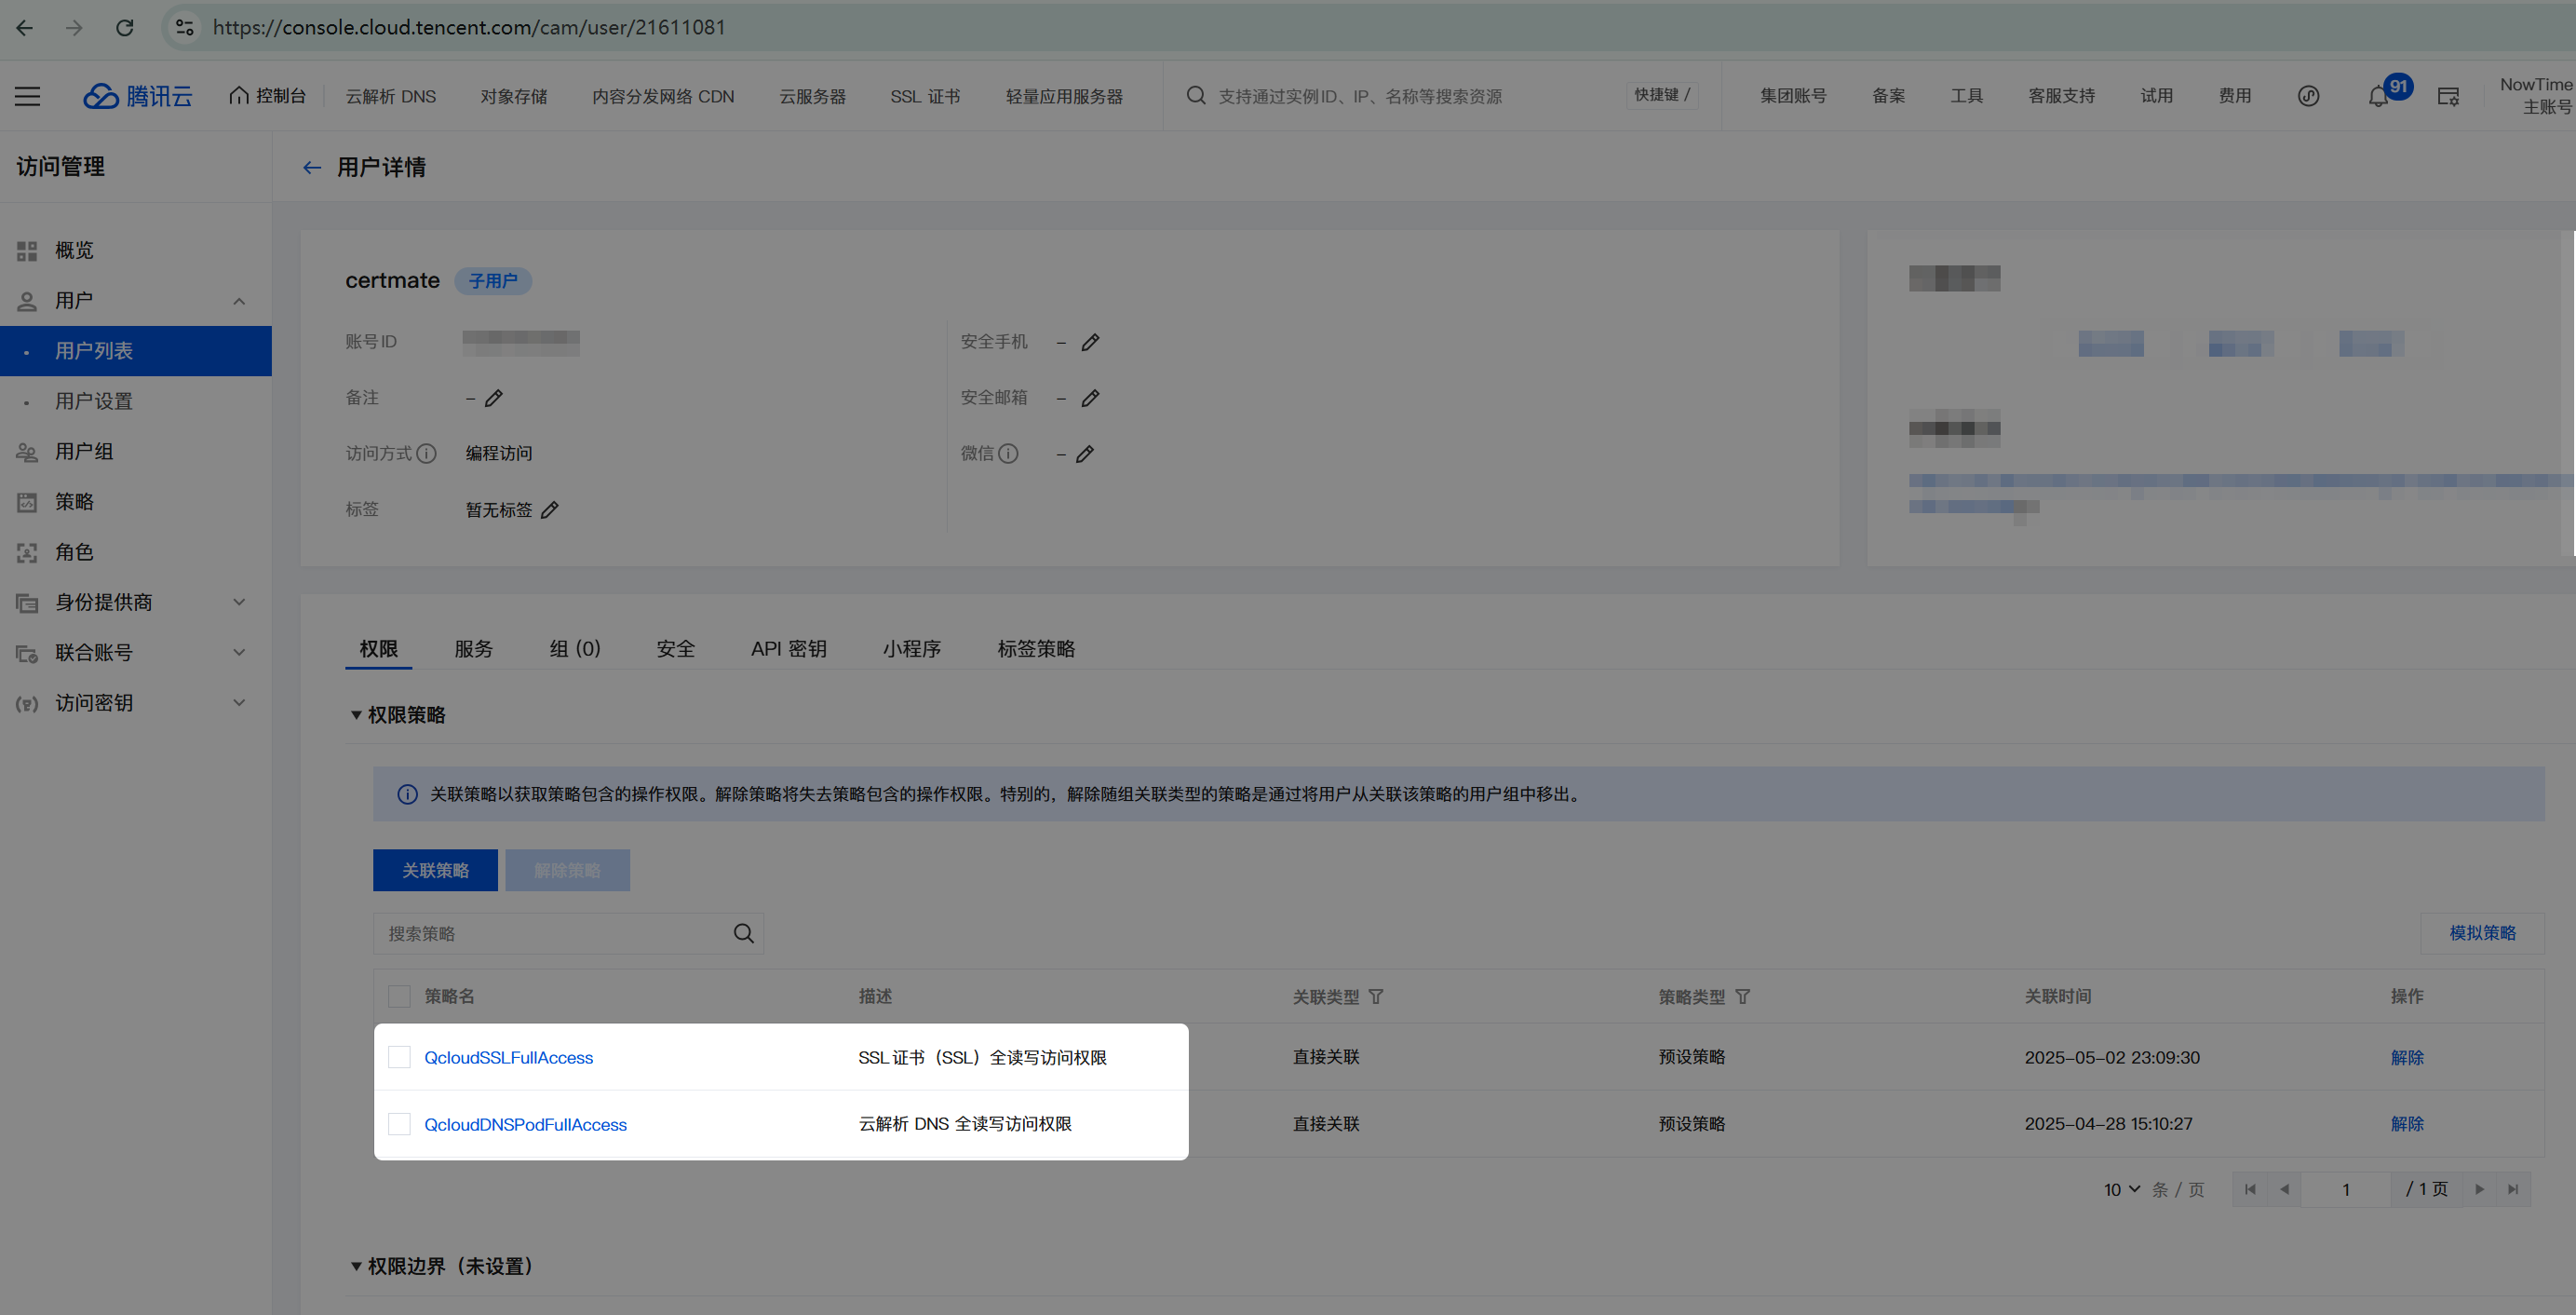2576x1315 pixels.
Task: Open site info icon in address bar
Action: [185, 28]
